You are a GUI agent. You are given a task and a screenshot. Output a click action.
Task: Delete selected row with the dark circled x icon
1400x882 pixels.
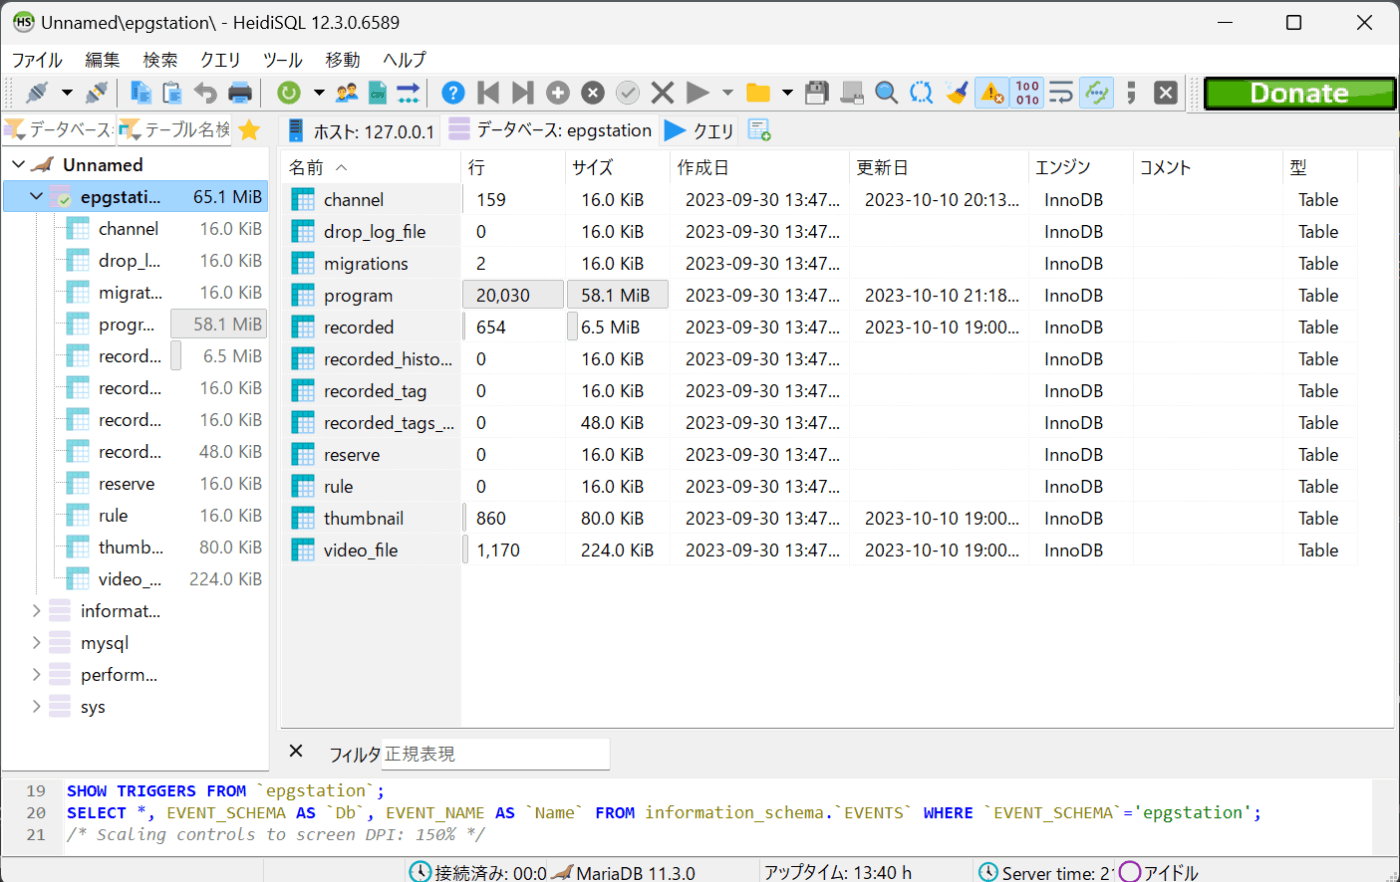(593, 93)
